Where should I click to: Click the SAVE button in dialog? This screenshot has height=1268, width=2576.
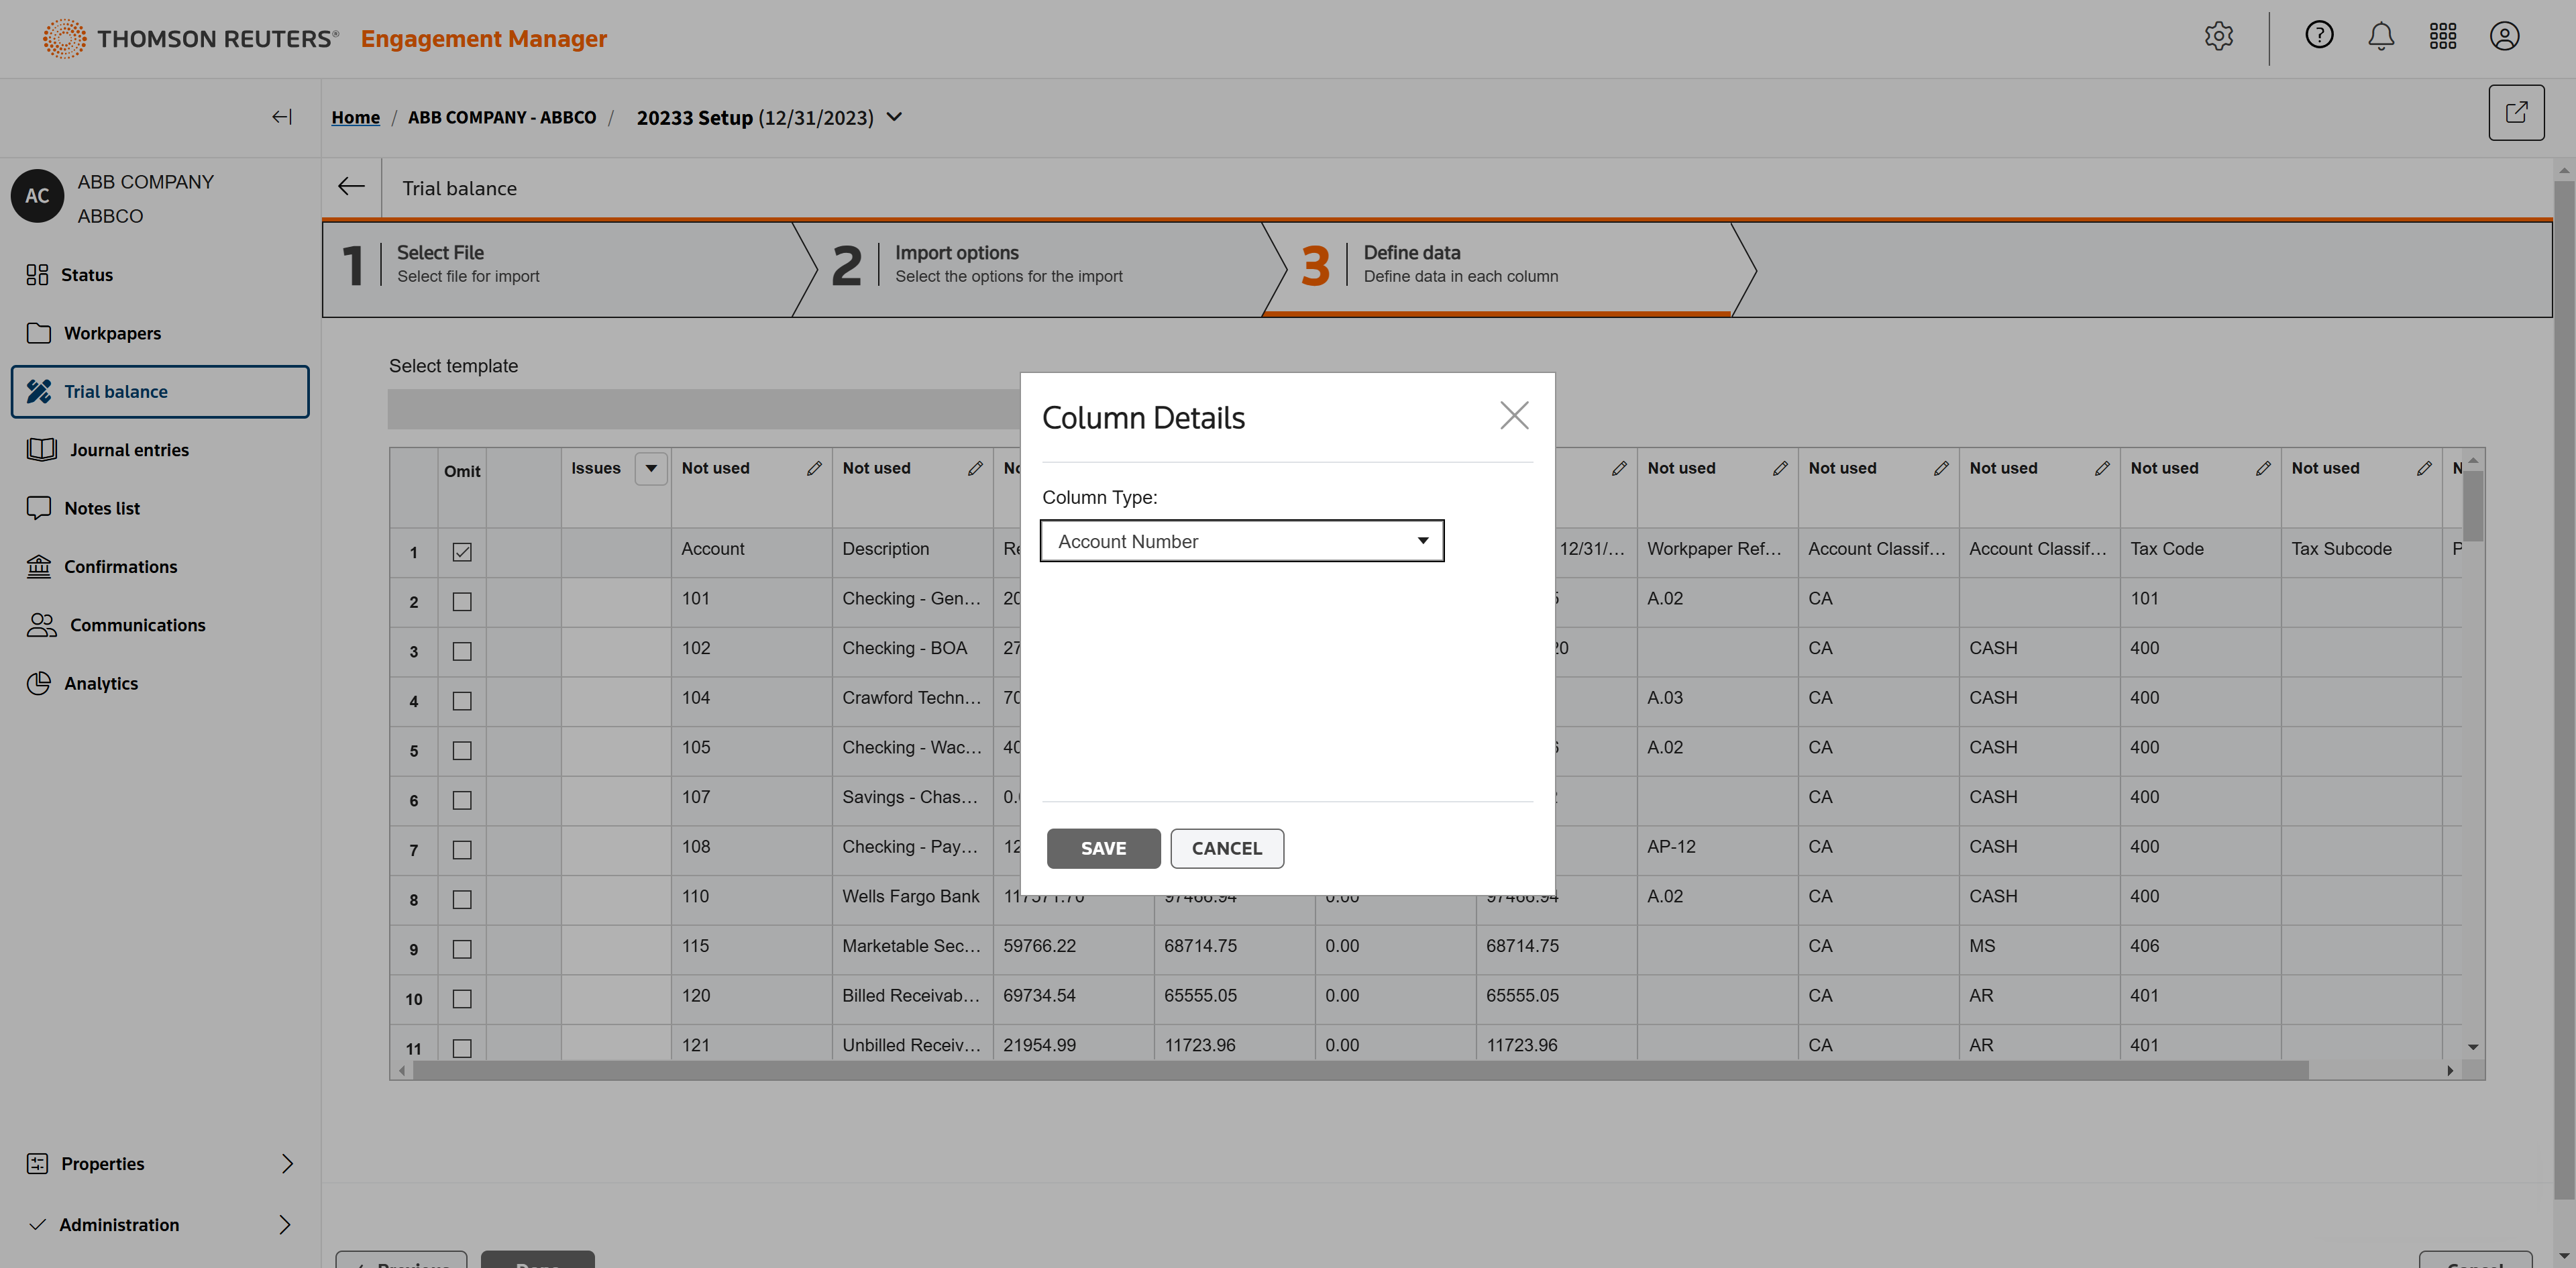(x=1103, y=848)
